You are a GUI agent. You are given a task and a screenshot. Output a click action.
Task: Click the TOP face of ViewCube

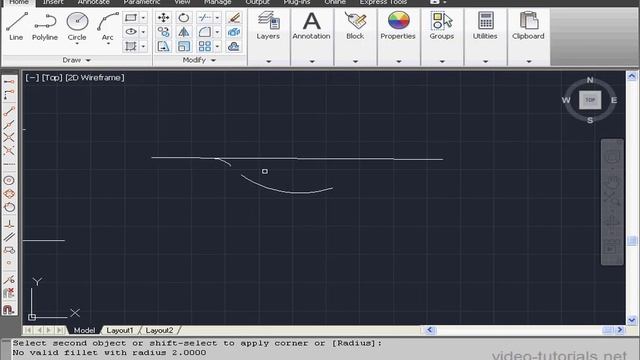tap(590, 100)
